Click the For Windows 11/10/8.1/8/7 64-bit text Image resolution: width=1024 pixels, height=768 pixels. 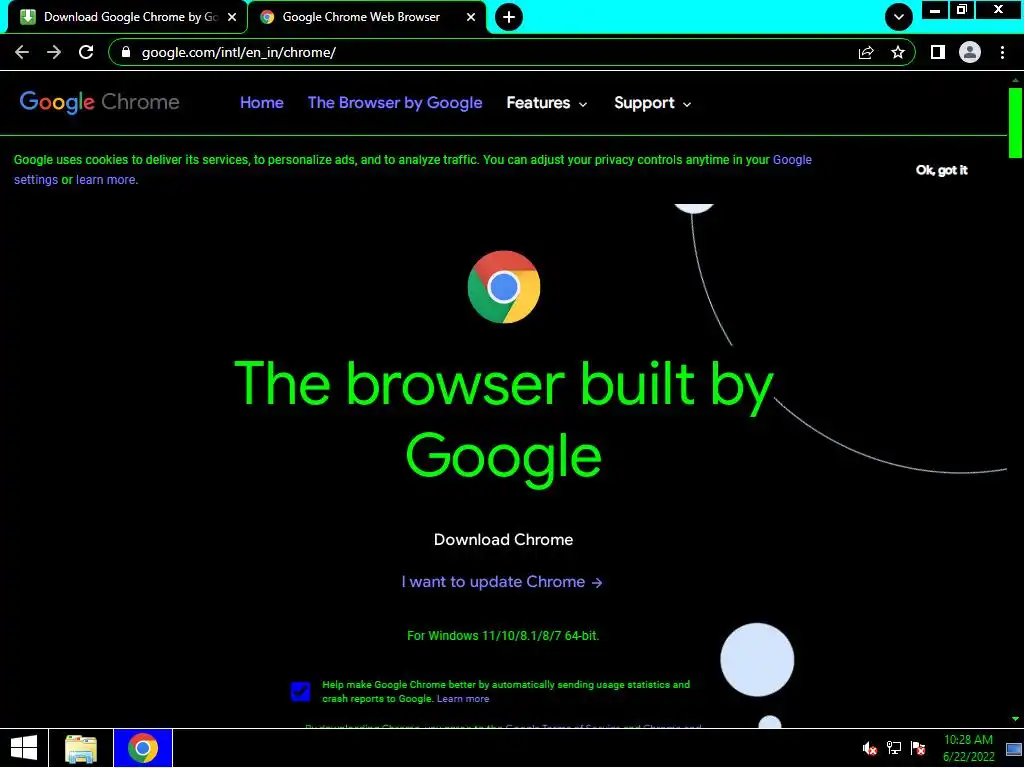503,635
